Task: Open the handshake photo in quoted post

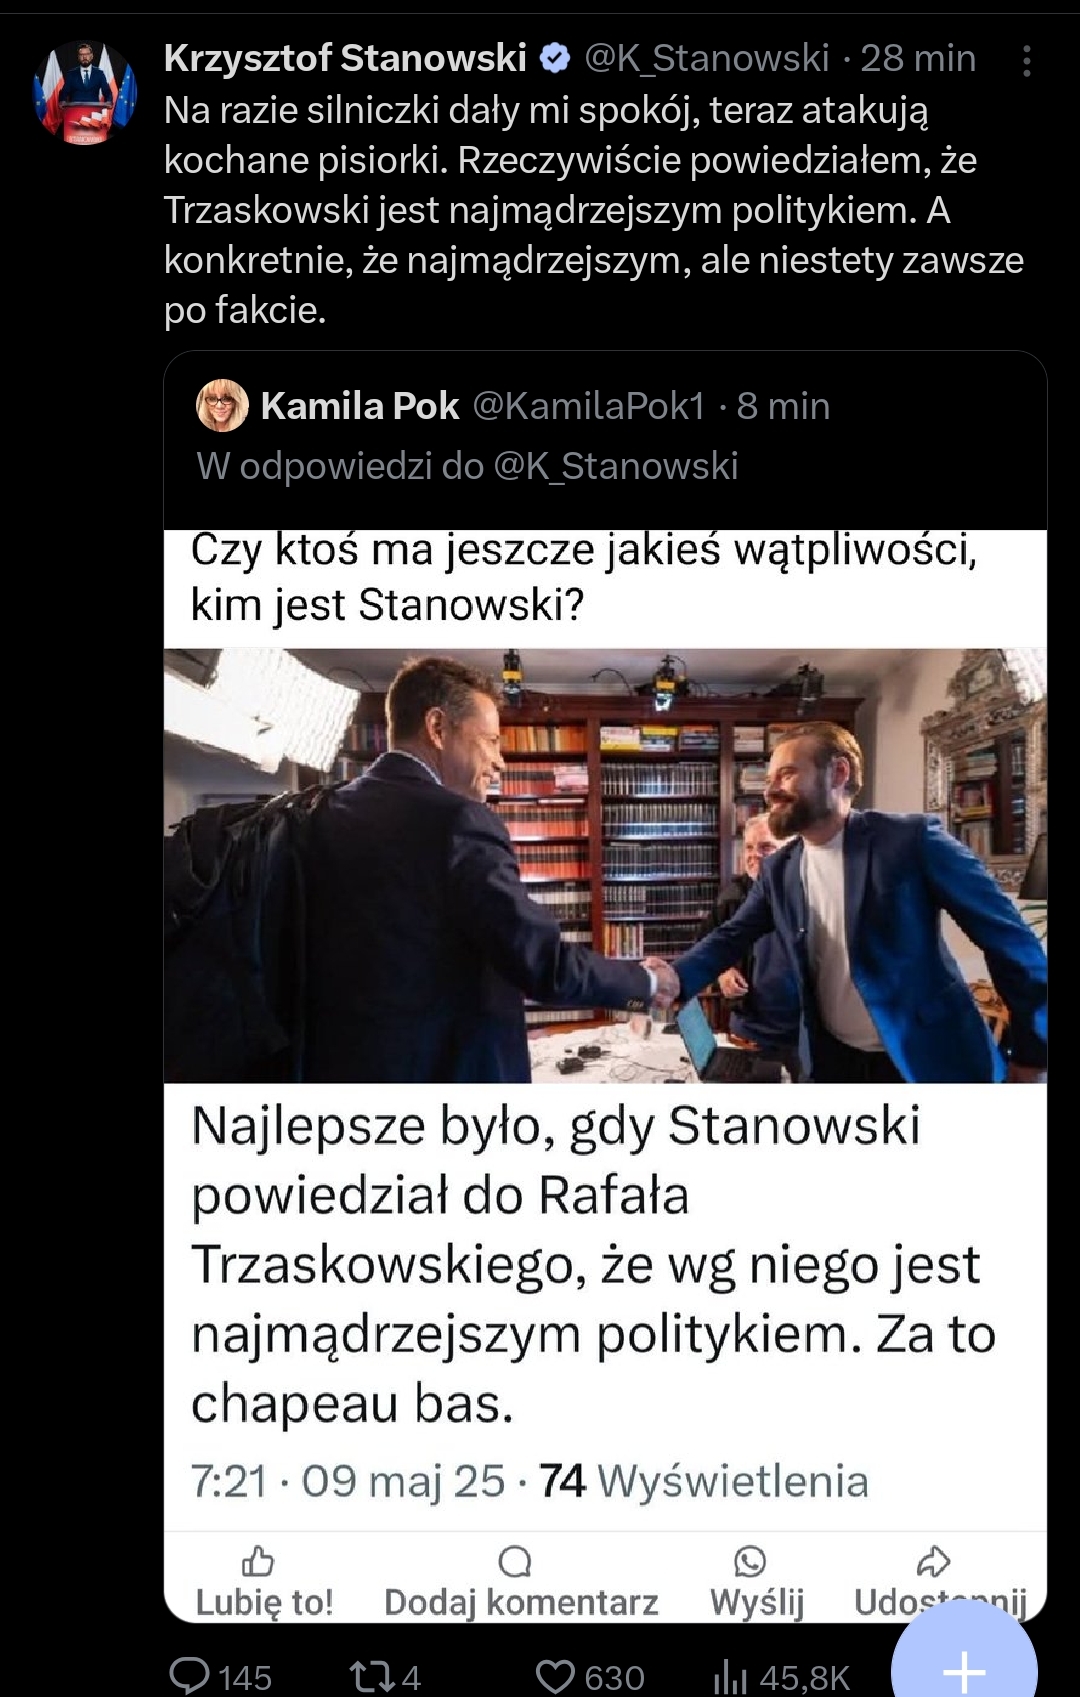Action: [605, 866]
